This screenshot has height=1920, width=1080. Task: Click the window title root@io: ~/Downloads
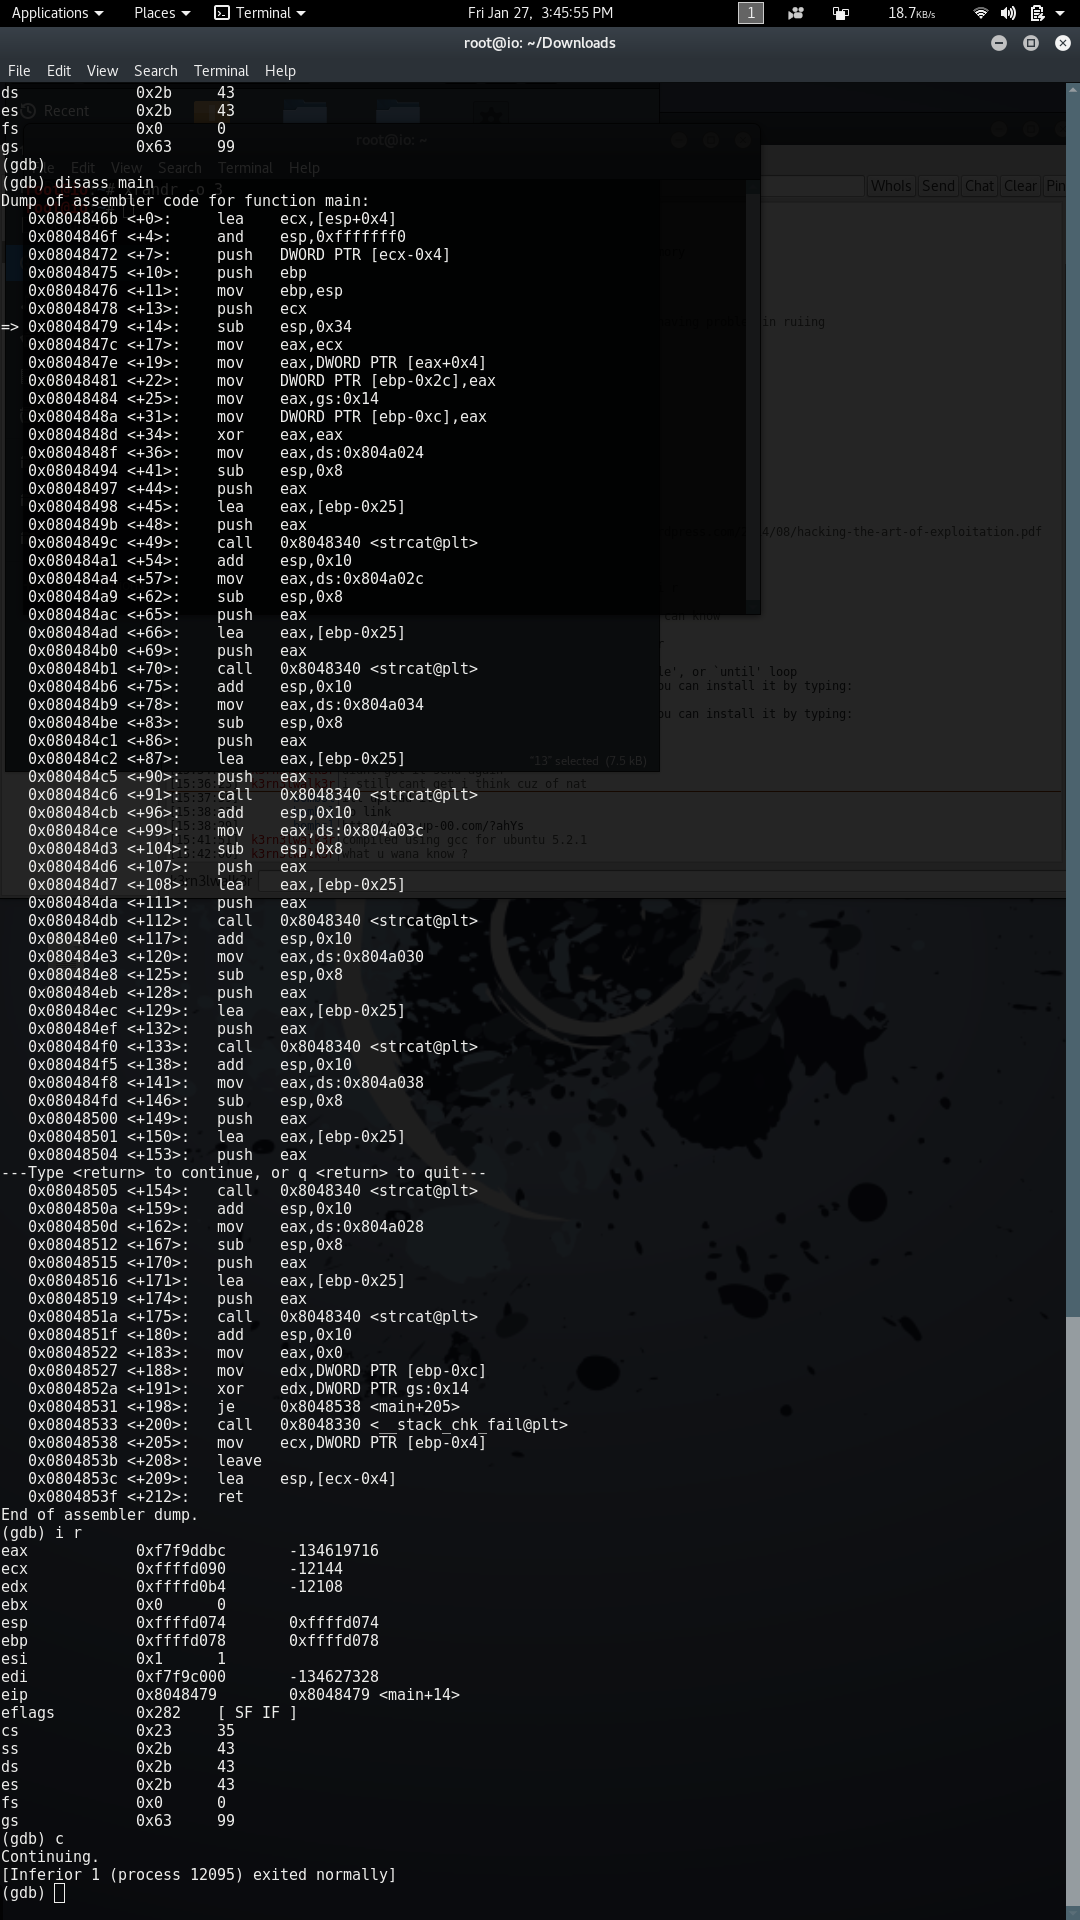coord(540,43)
